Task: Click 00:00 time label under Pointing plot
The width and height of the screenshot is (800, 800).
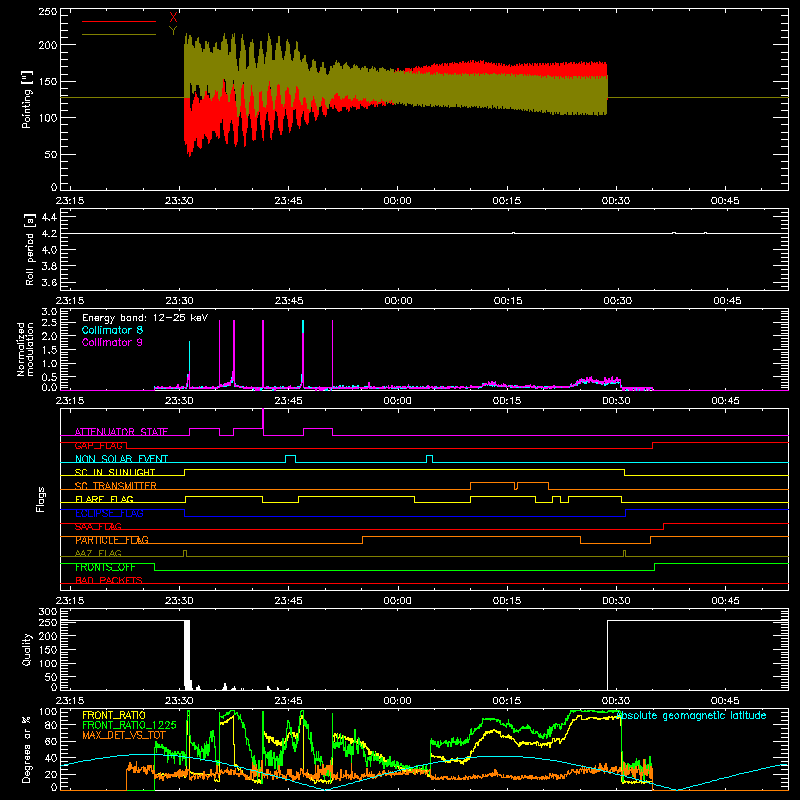Action: (x=397, y=201)
